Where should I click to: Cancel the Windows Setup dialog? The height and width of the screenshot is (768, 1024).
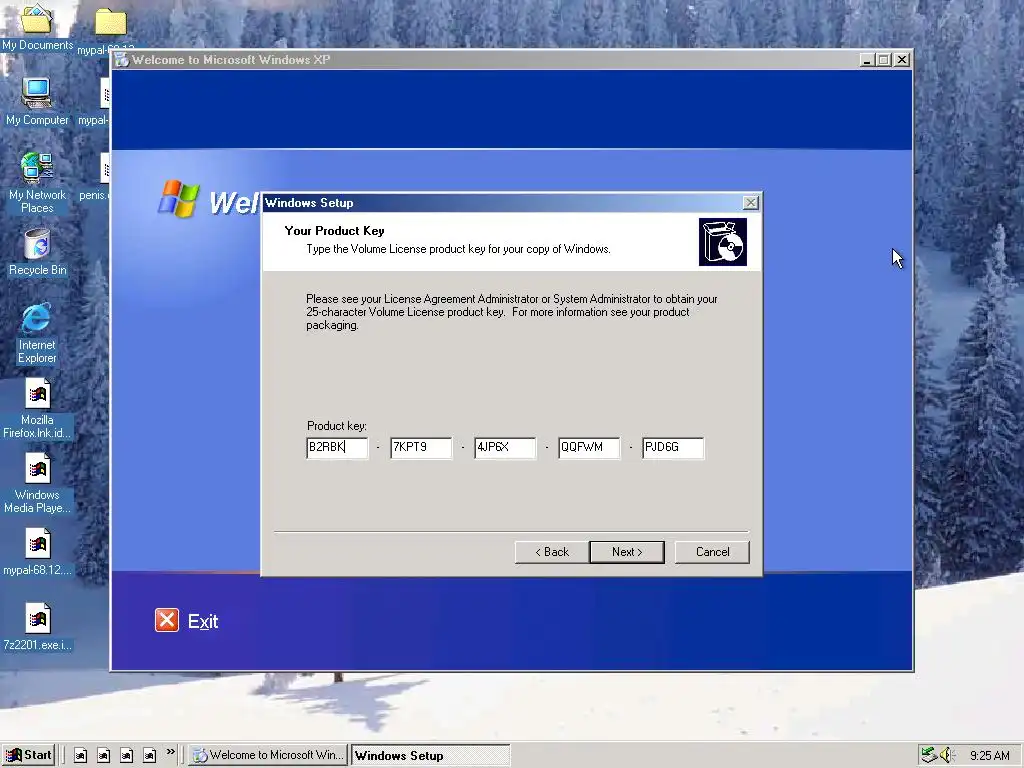coord(712,552)
